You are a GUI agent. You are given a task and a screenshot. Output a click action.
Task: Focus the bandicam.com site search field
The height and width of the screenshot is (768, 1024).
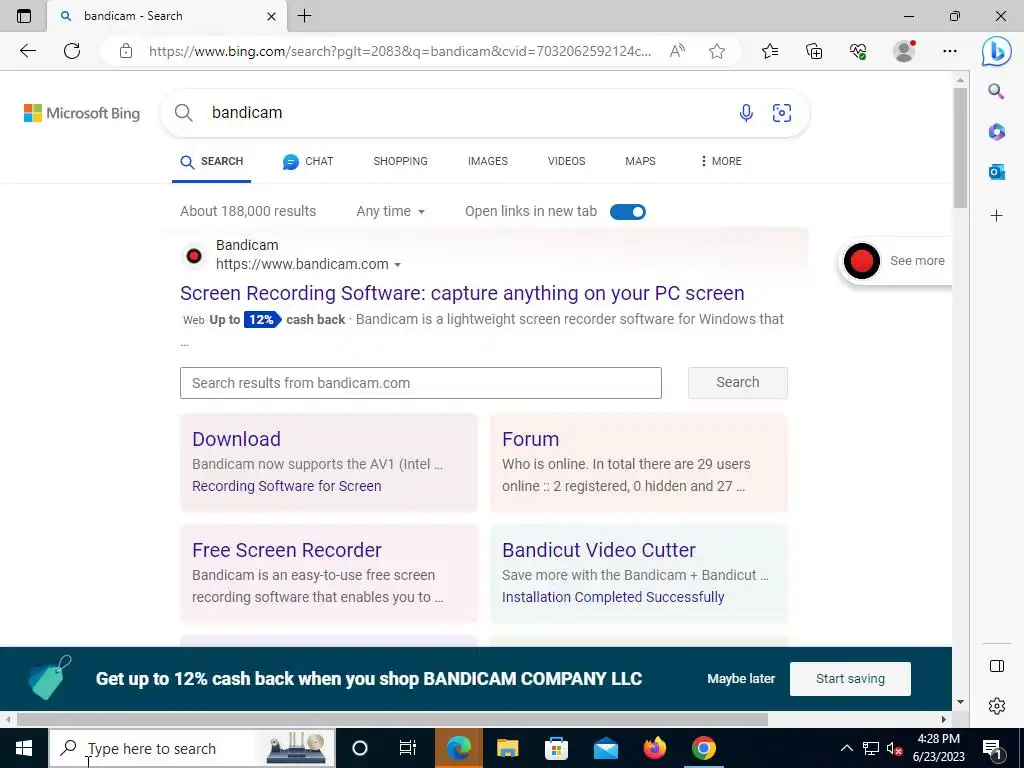pos(421,383)
